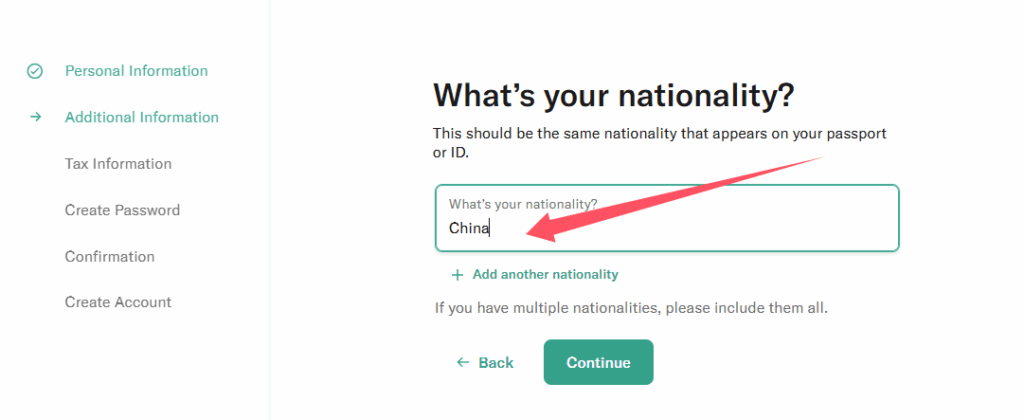Click the small label inside nationality field

(523, 204)
